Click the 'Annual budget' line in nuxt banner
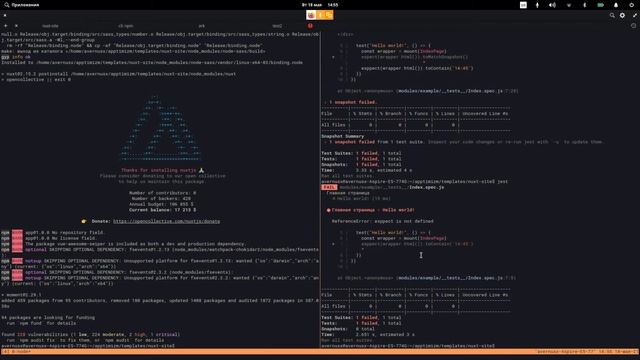Viewport: 640px width, 360px height. click(x=161, y=204)
